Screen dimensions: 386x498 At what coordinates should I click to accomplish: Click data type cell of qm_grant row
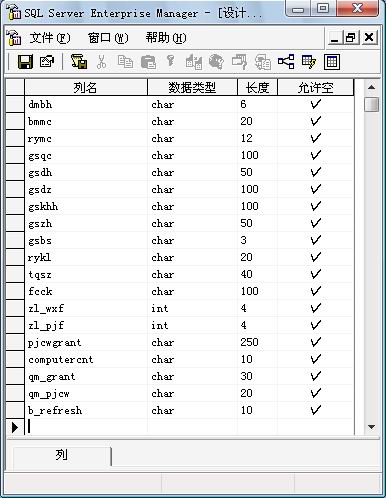point(192,376)
